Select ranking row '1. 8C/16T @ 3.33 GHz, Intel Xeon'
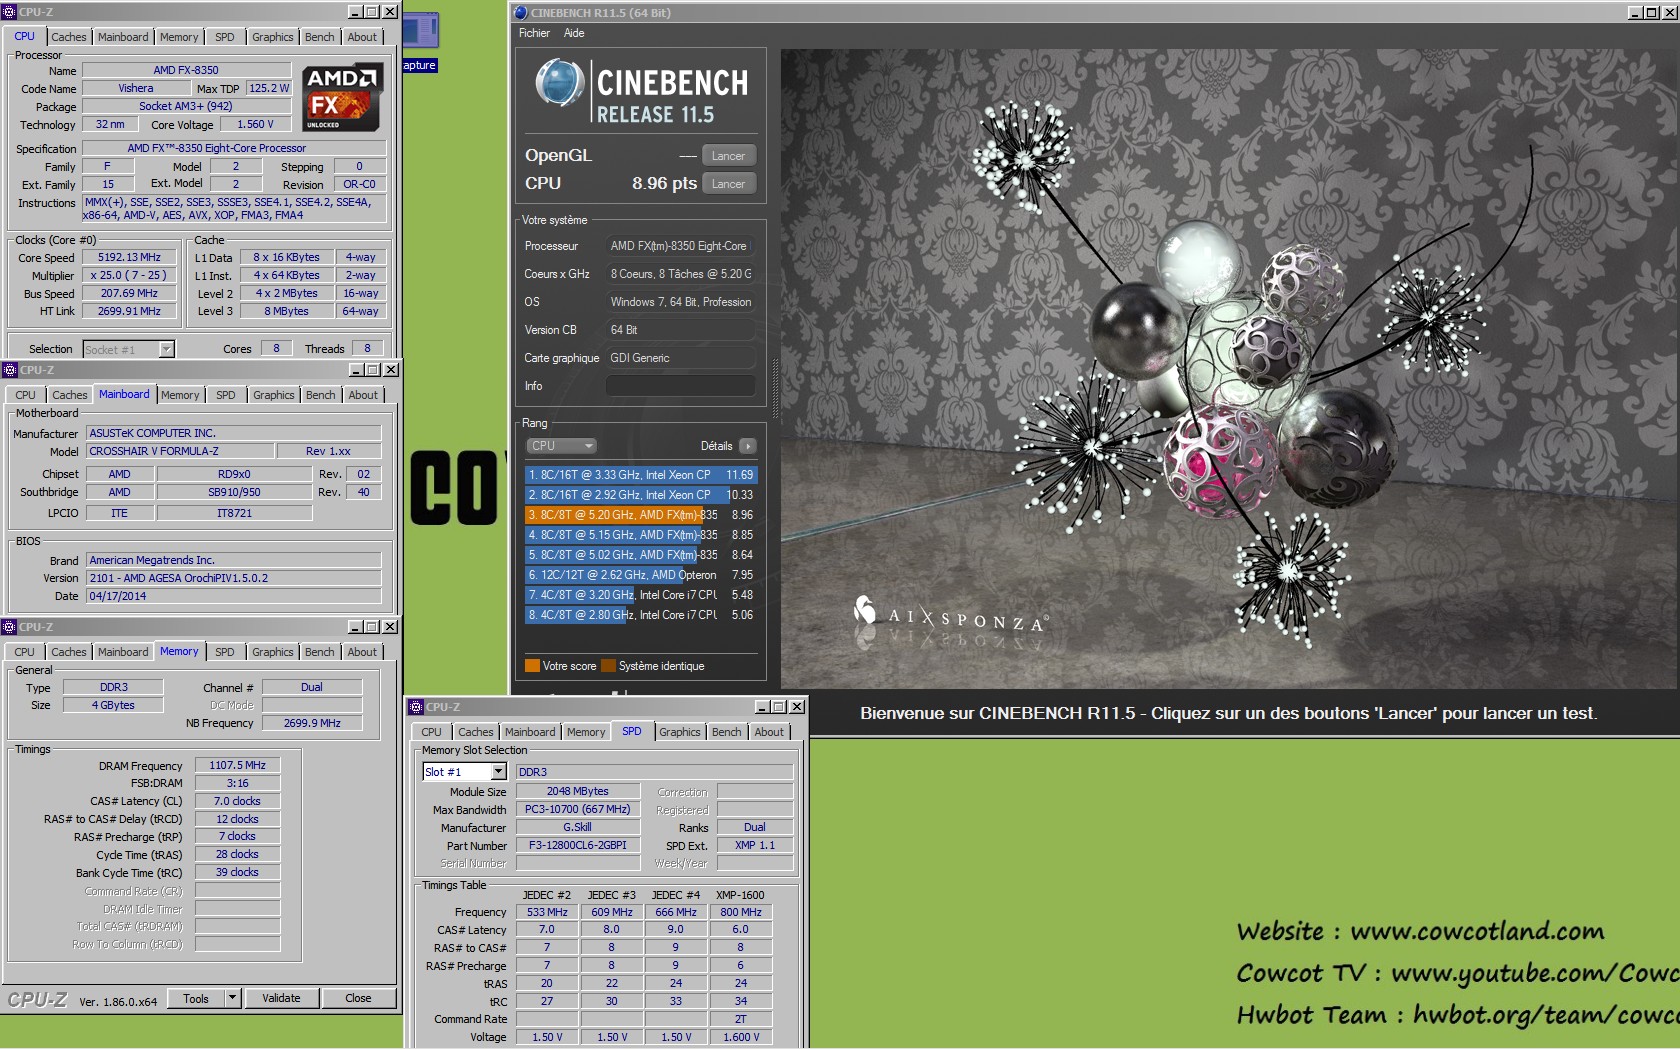Screen dimensions: 1680x1050 [641, 475]
